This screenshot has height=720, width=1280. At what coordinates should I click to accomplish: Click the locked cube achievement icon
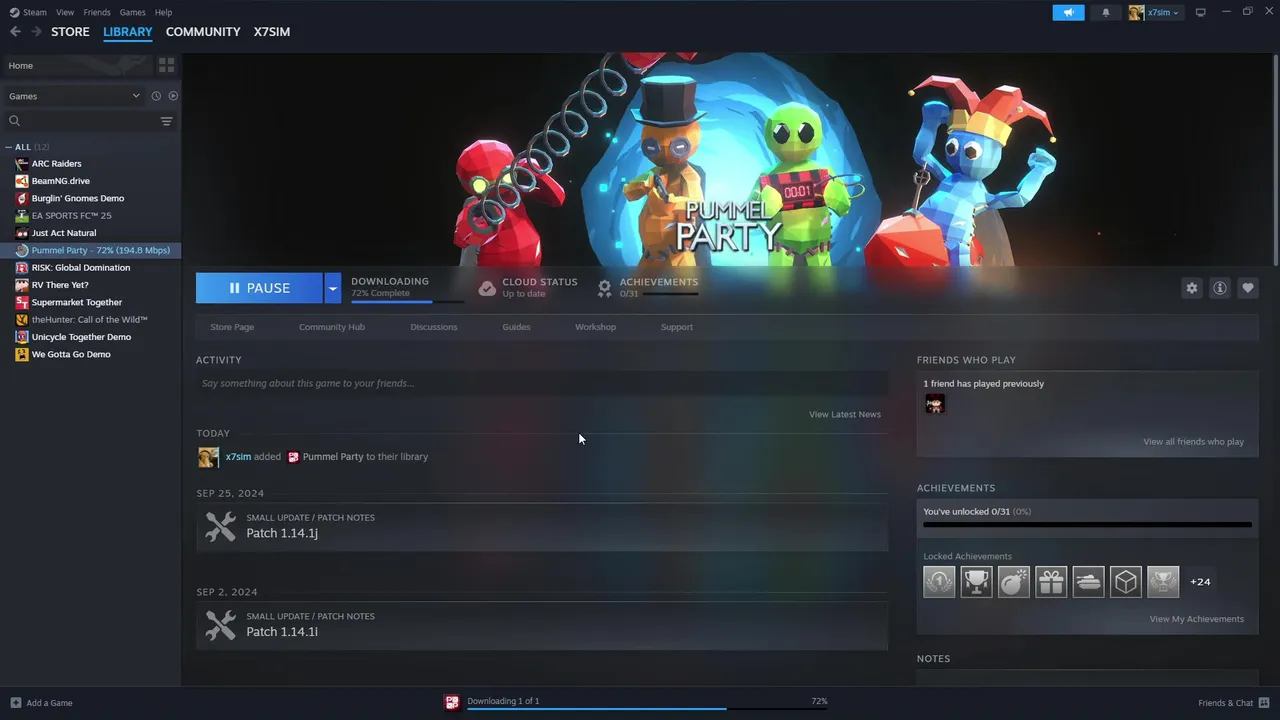tap(1126, 581)
